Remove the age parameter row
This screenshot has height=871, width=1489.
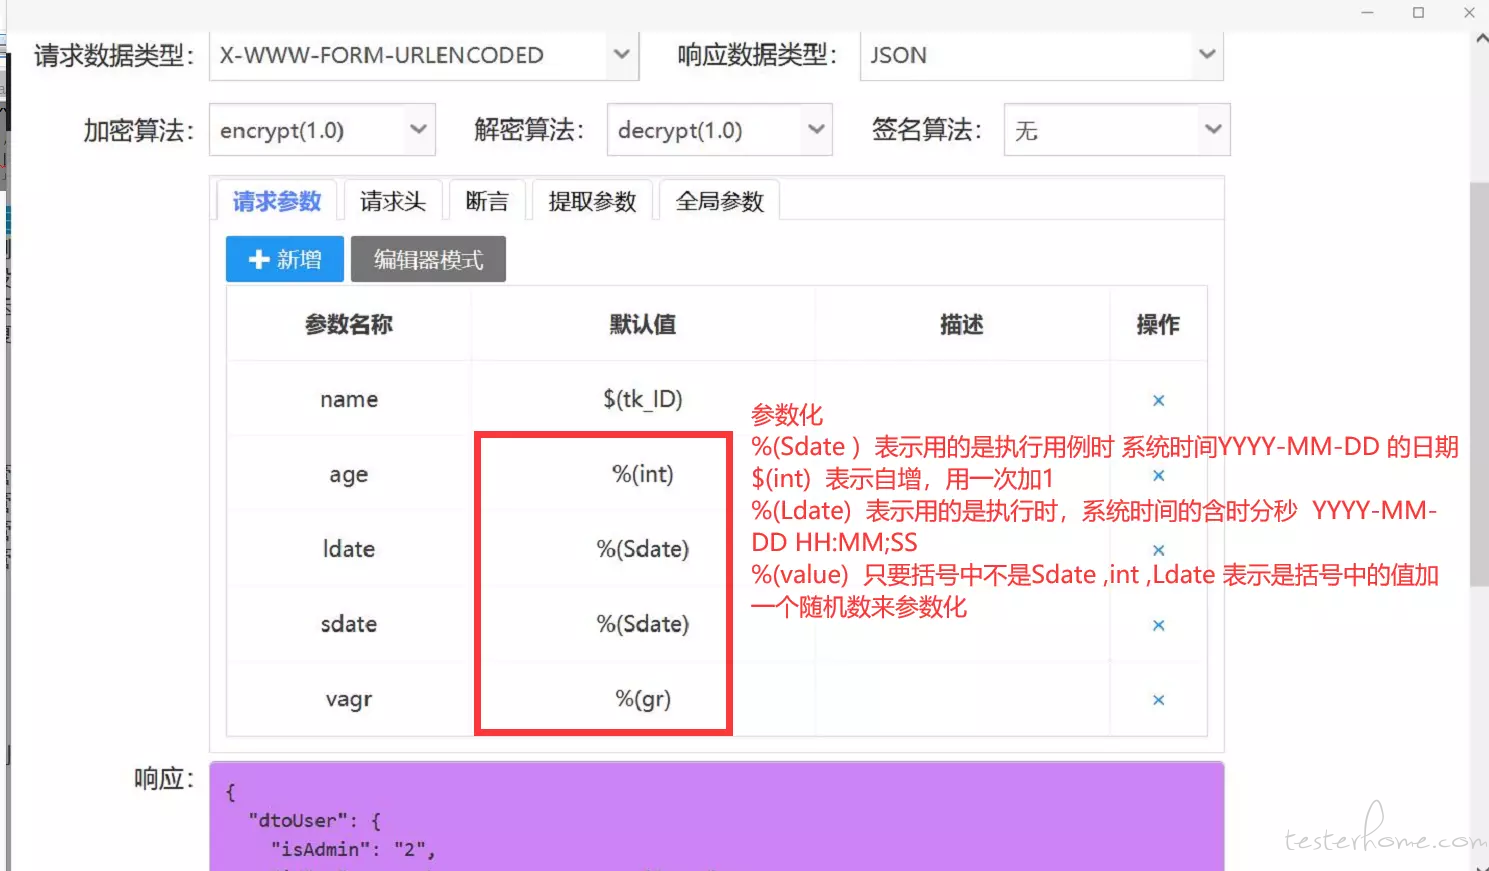[x=1158, y=475]
